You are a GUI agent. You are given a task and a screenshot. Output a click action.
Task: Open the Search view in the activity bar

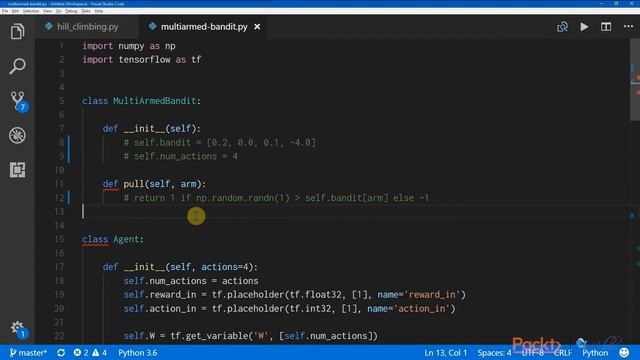pyautogui.click(x=17, y=66)
